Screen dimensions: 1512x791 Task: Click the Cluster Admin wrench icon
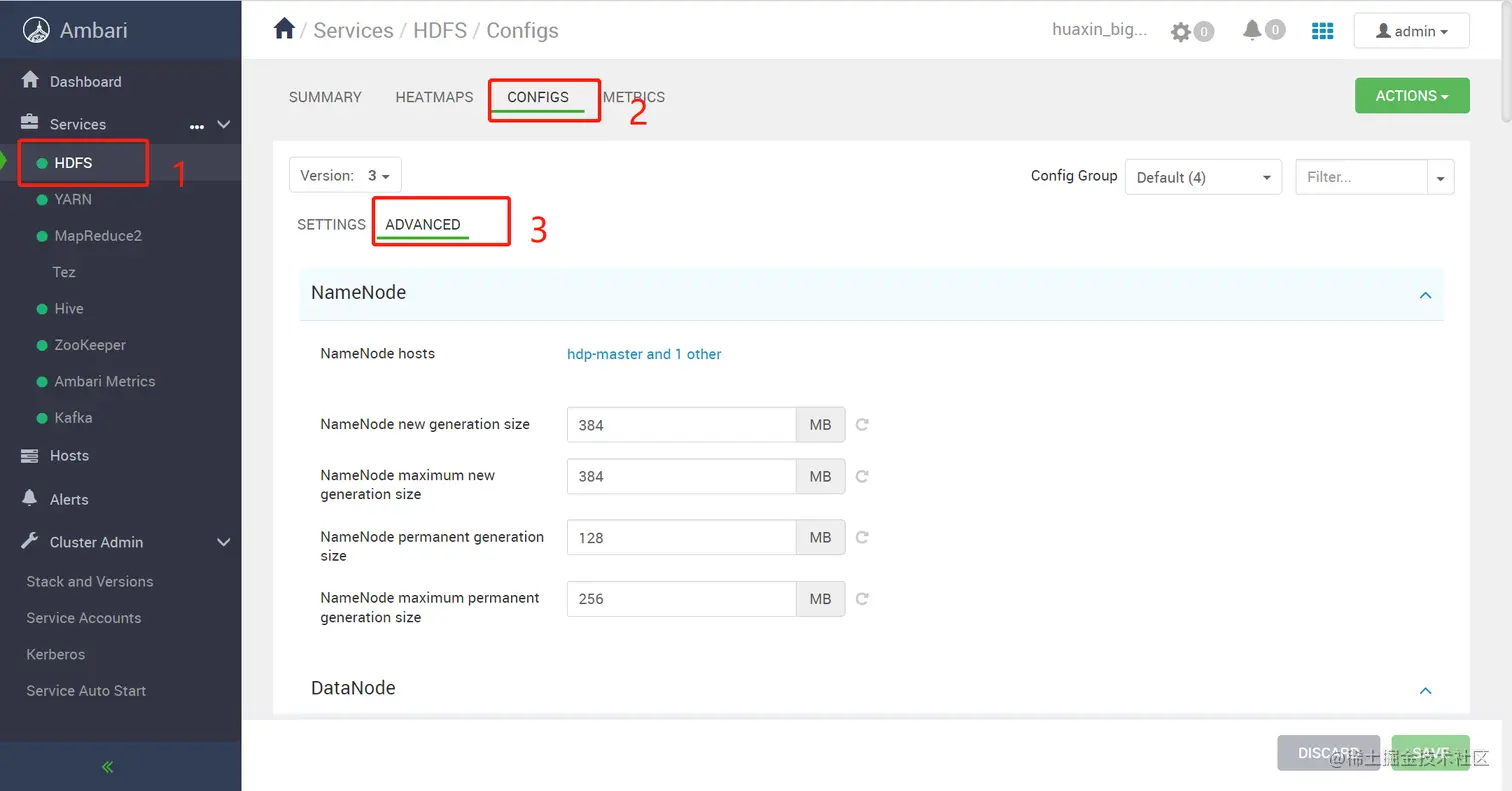click(30, 541)
